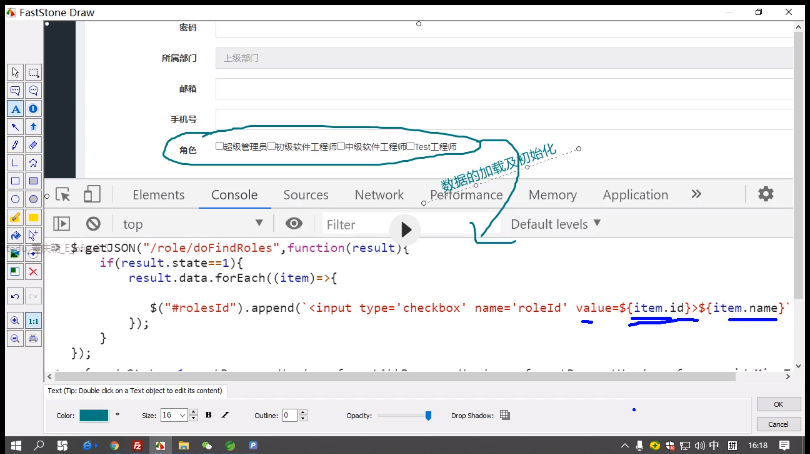Switch to the Elements tab
The width and height of the screenshot is (810, 454).
pos(159,195)
